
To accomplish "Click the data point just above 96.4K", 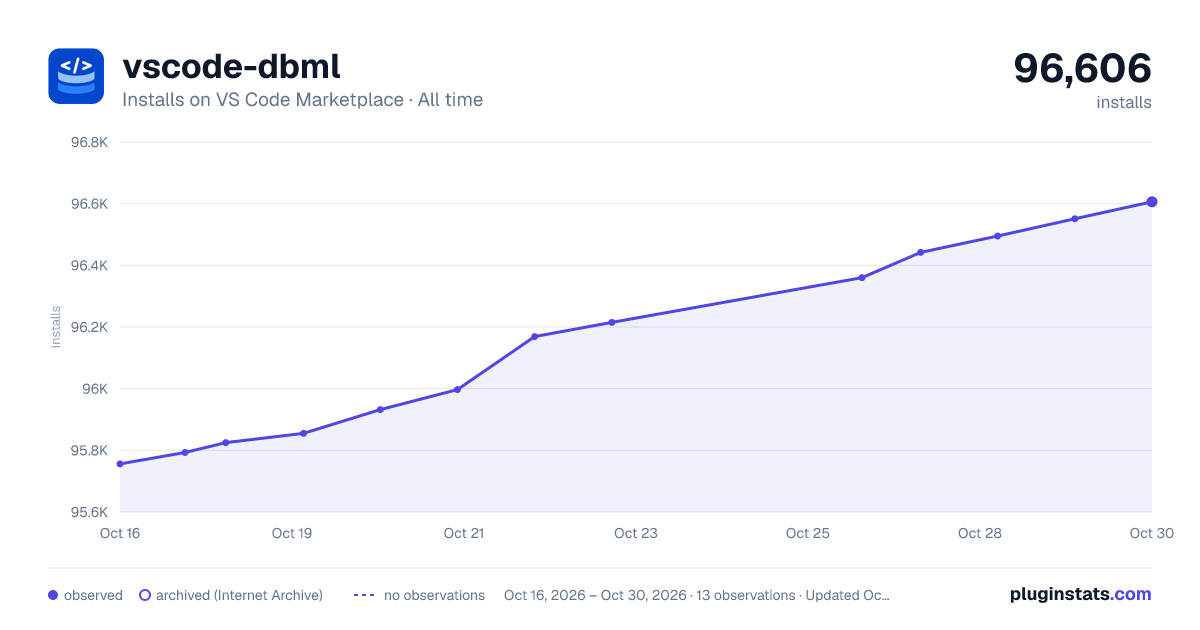I will tap(920, 252).
